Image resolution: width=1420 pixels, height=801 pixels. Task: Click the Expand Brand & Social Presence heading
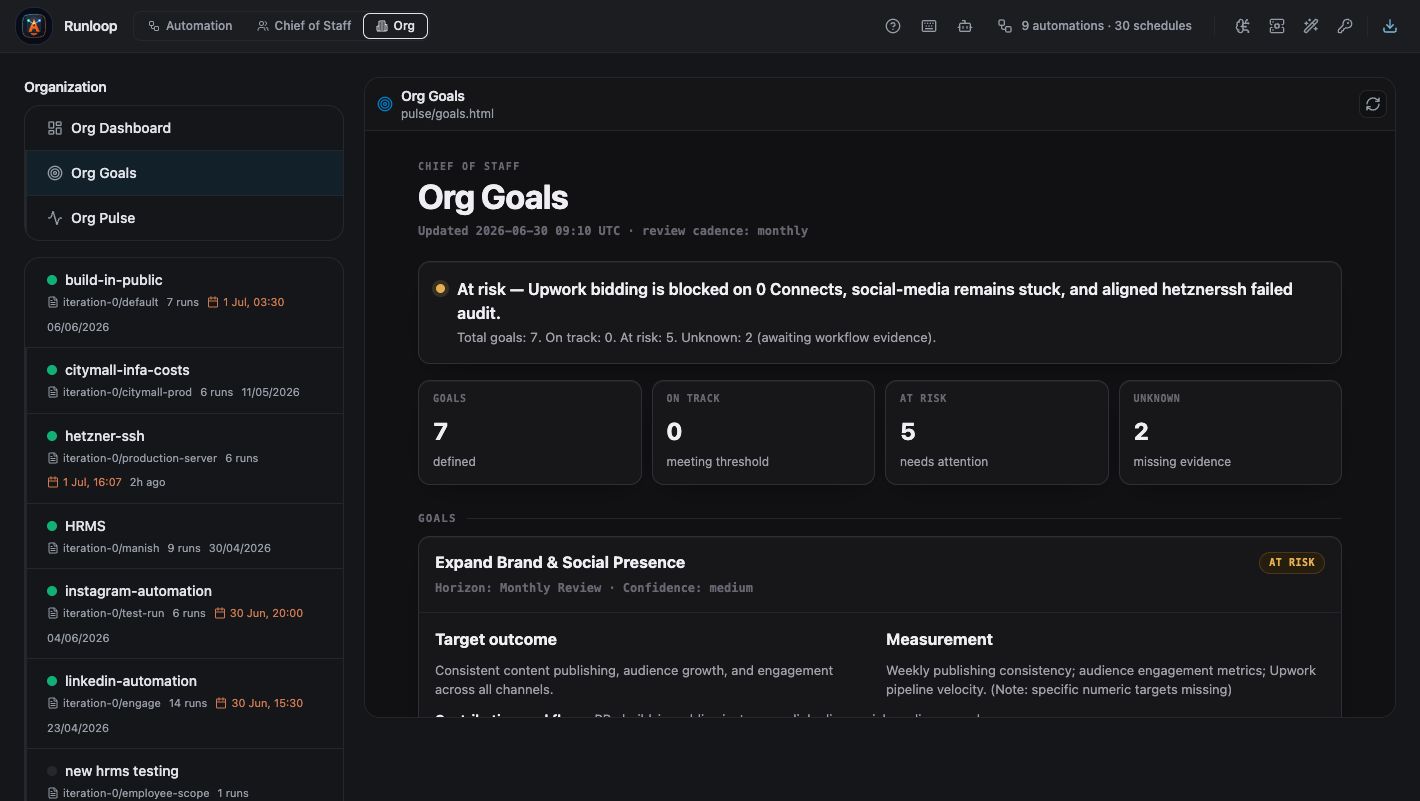(560, 562)
